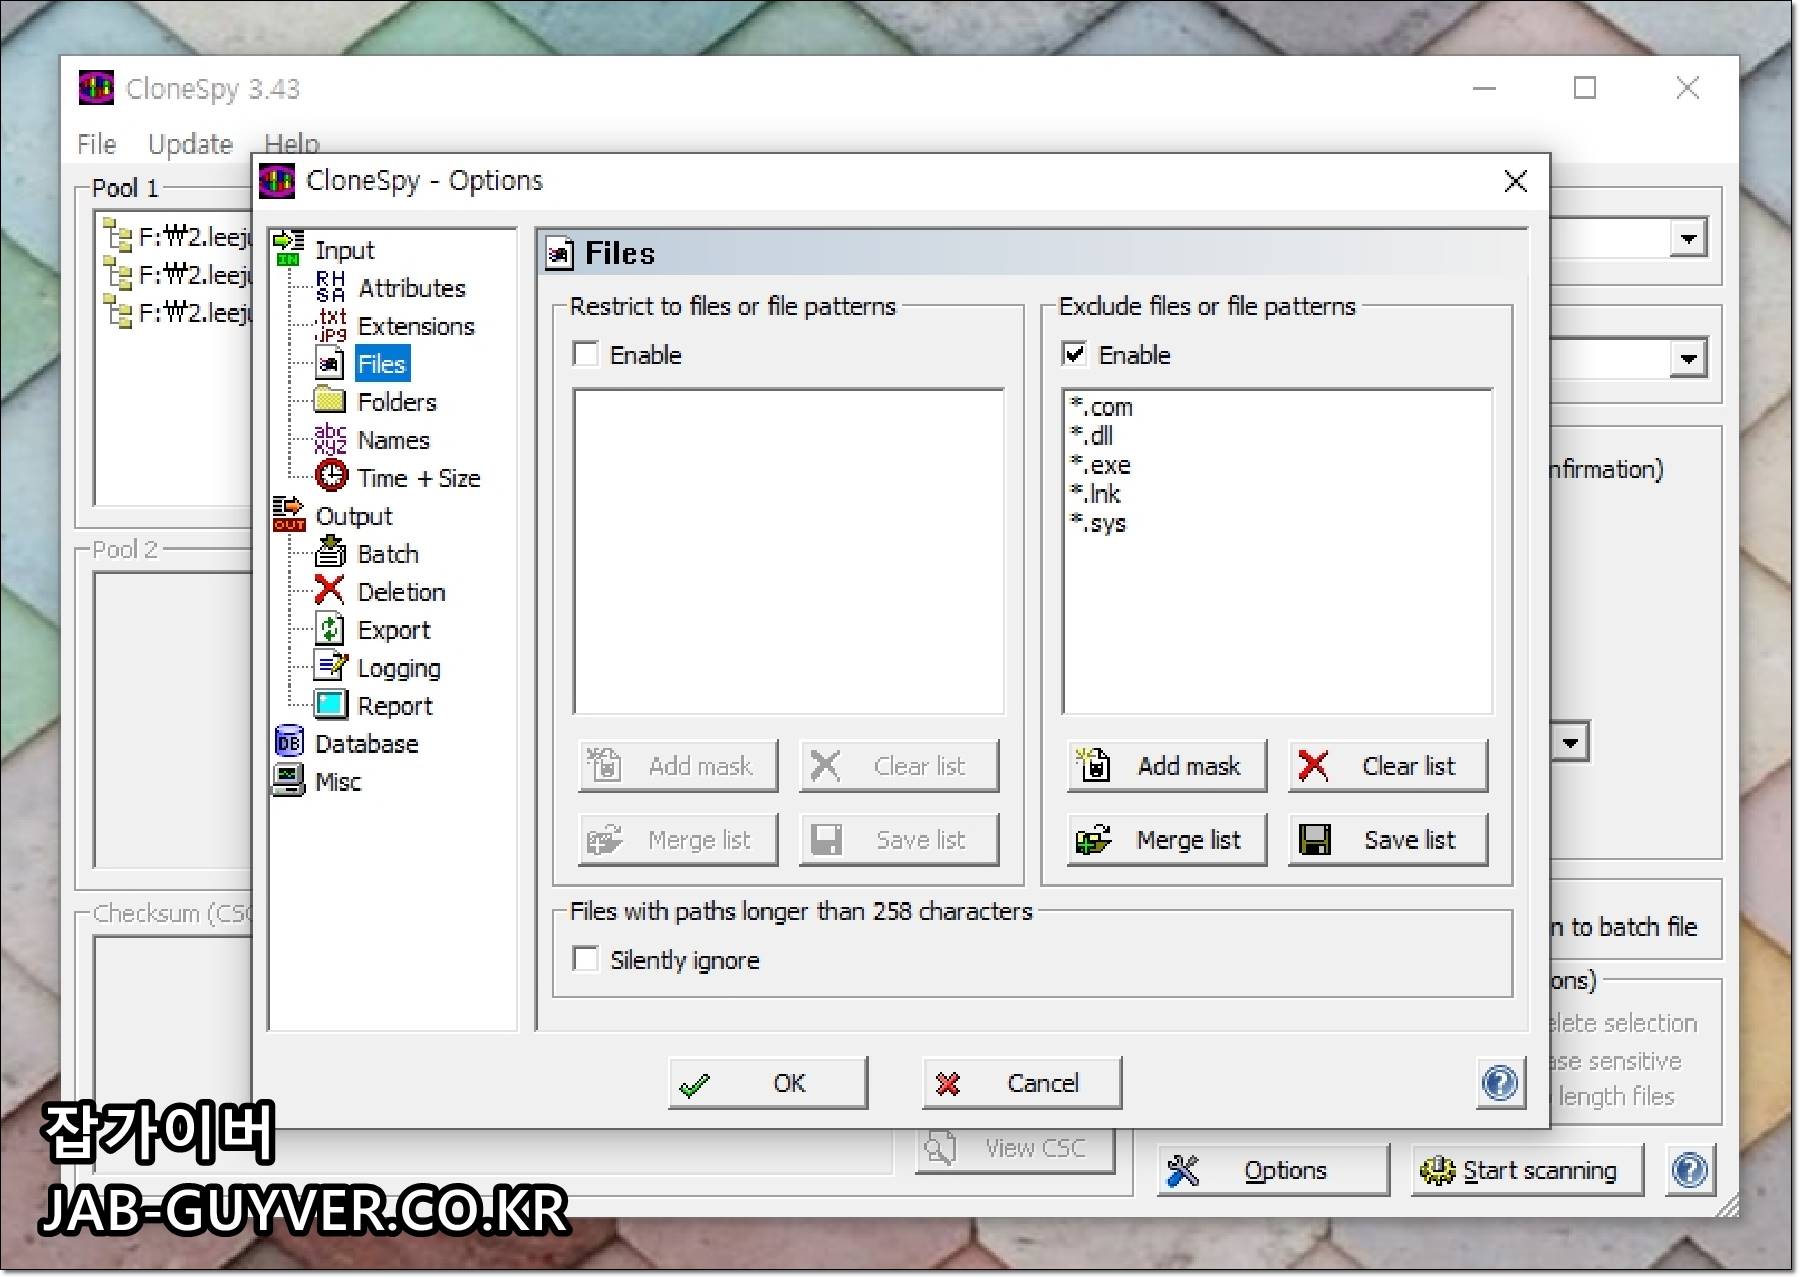Click the Database DB icon
Viewport: 1800px width, 1278px height.
click(x=288, y=742)
